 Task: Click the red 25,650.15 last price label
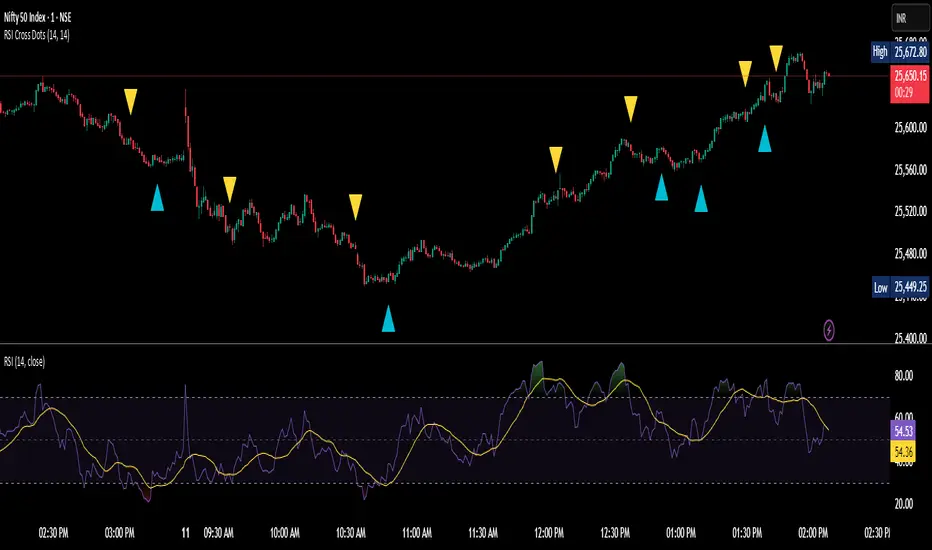click(909, 84)
